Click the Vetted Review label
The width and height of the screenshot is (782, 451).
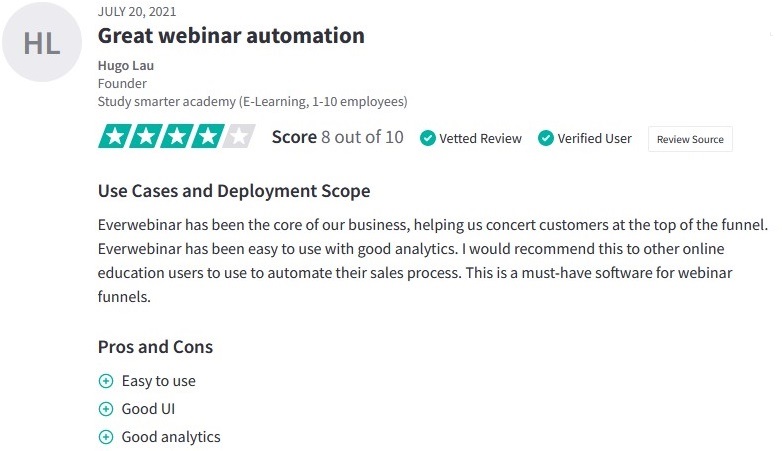point(480,138)
